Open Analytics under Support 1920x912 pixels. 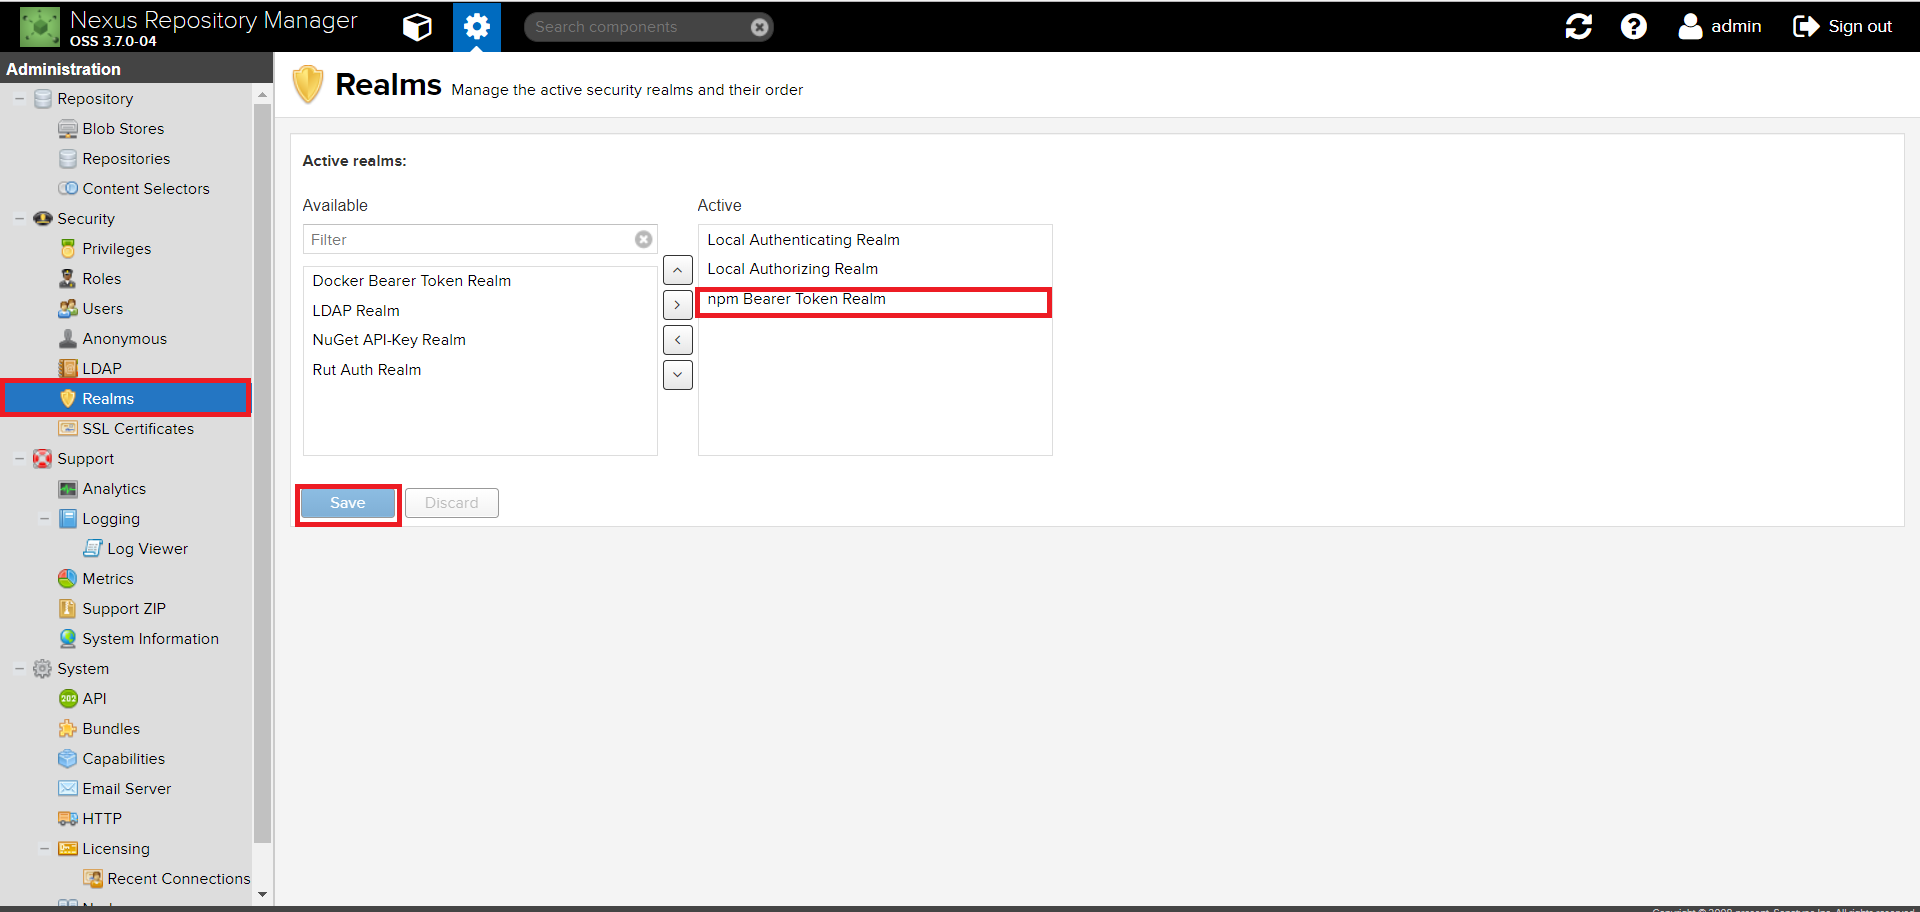[x=114, y=489]
